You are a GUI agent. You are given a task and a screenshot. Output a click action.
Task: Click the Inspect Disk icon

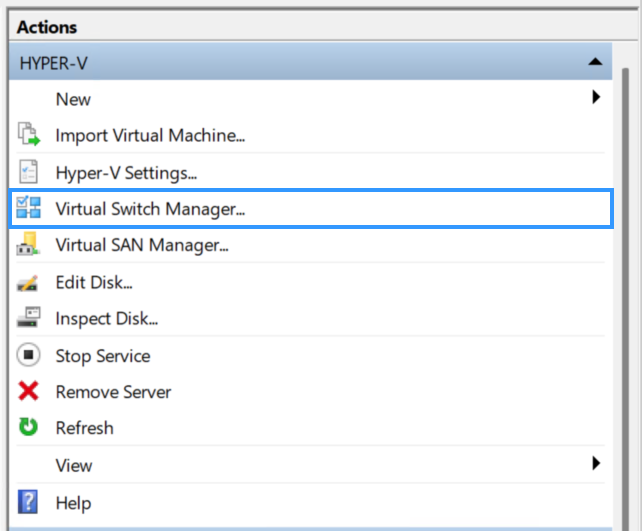(28, 317)
